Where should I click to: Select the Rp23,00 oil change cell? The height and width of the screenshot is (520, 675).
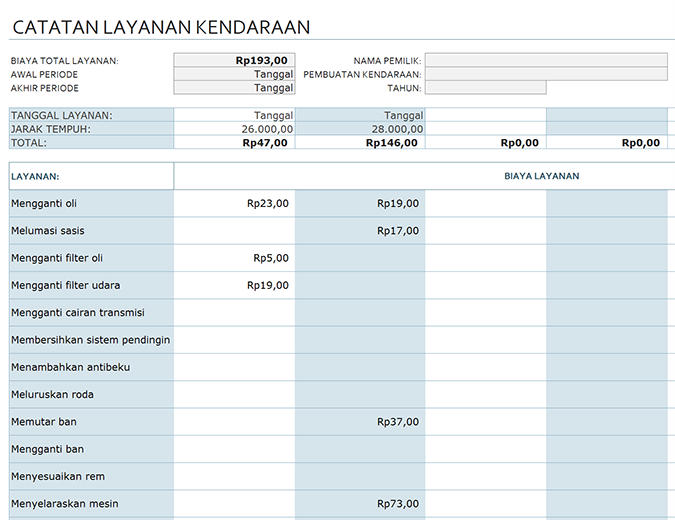click(x=235, y=203)
